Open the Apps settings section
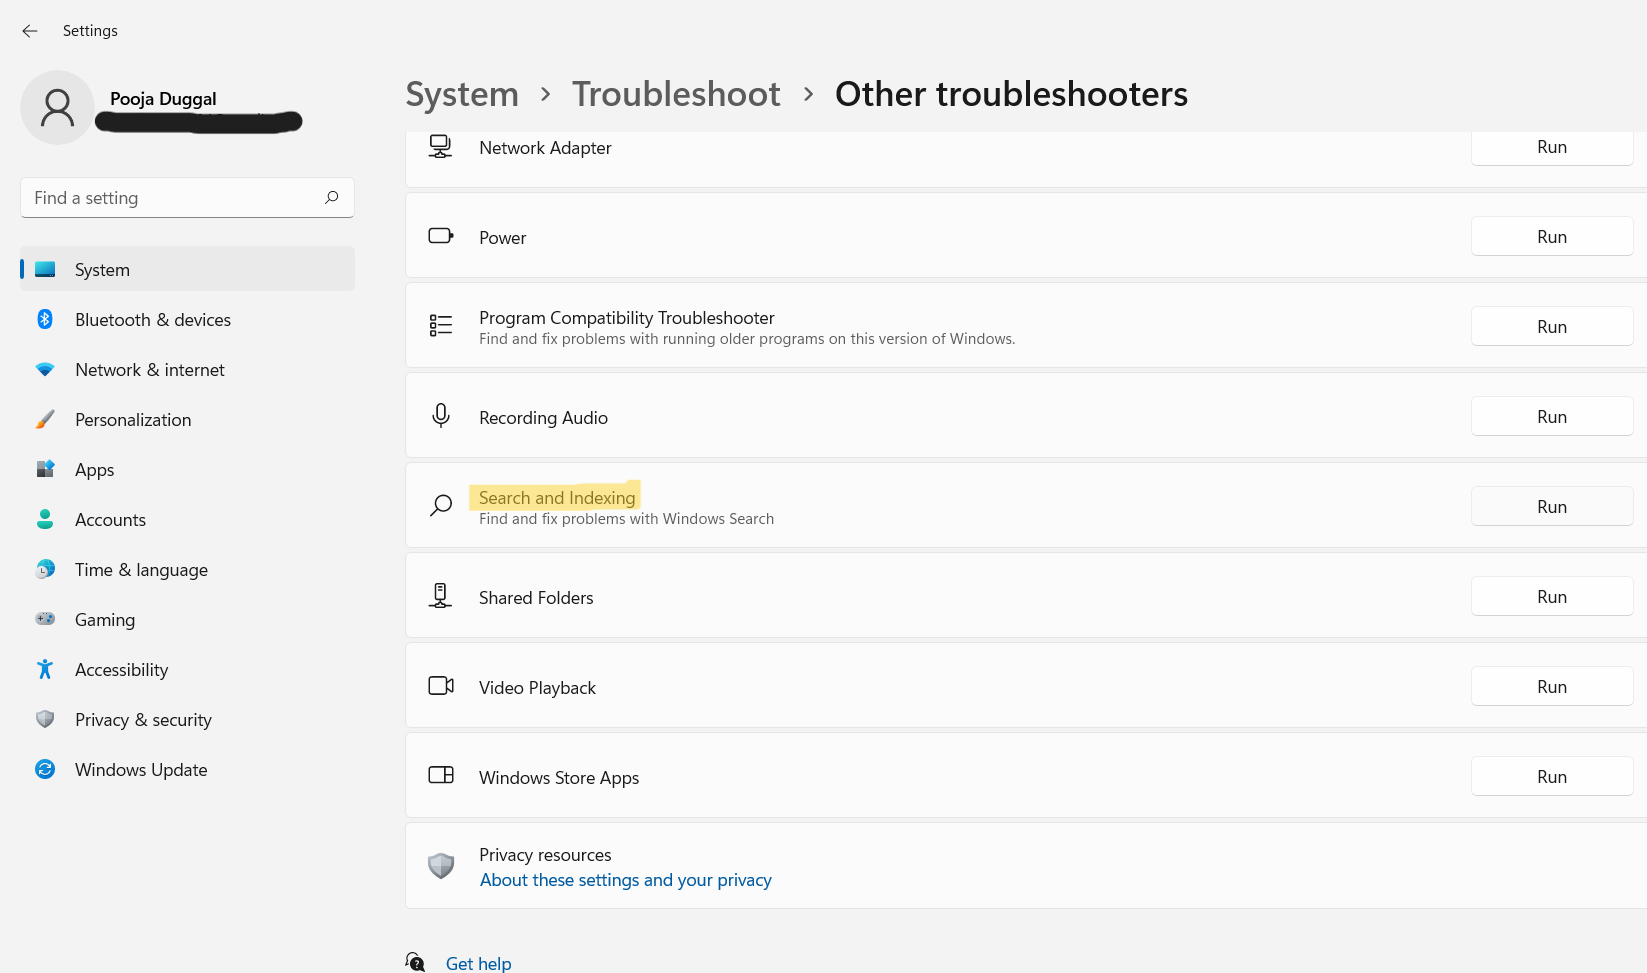The width and height of the screenshot is (1647, 973). pos(95,470)
